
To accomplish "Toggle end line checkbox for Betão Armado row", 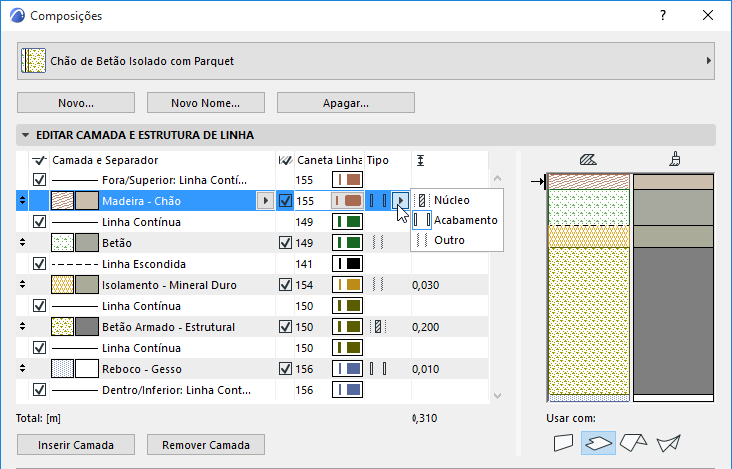I will (285, 327).
